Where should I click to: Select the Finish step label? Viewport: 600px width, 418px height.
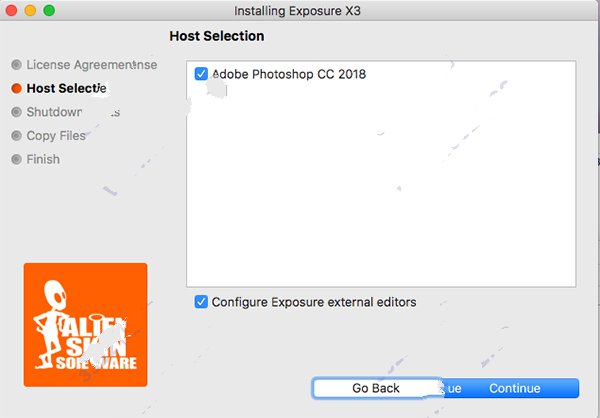click(43, 159)
